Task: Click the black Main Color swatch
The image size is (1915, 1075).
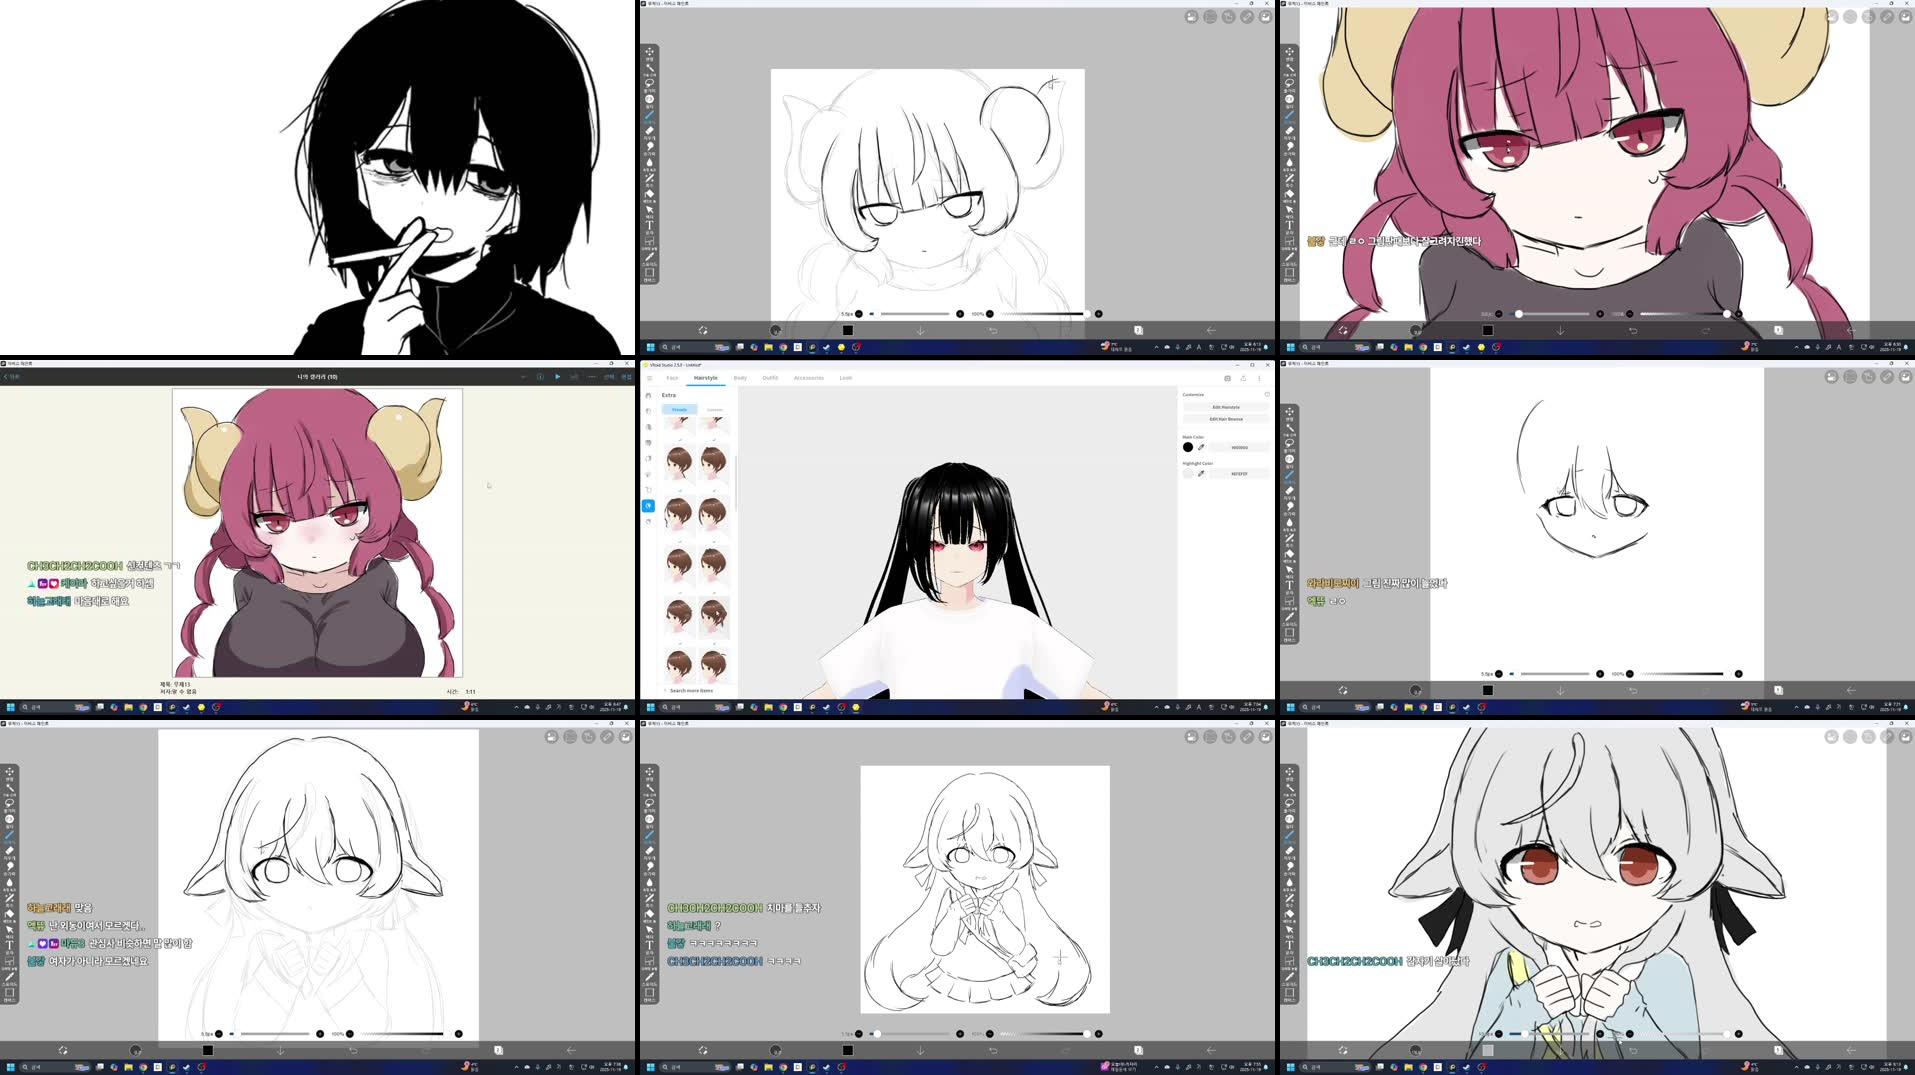Action: 1188,447
